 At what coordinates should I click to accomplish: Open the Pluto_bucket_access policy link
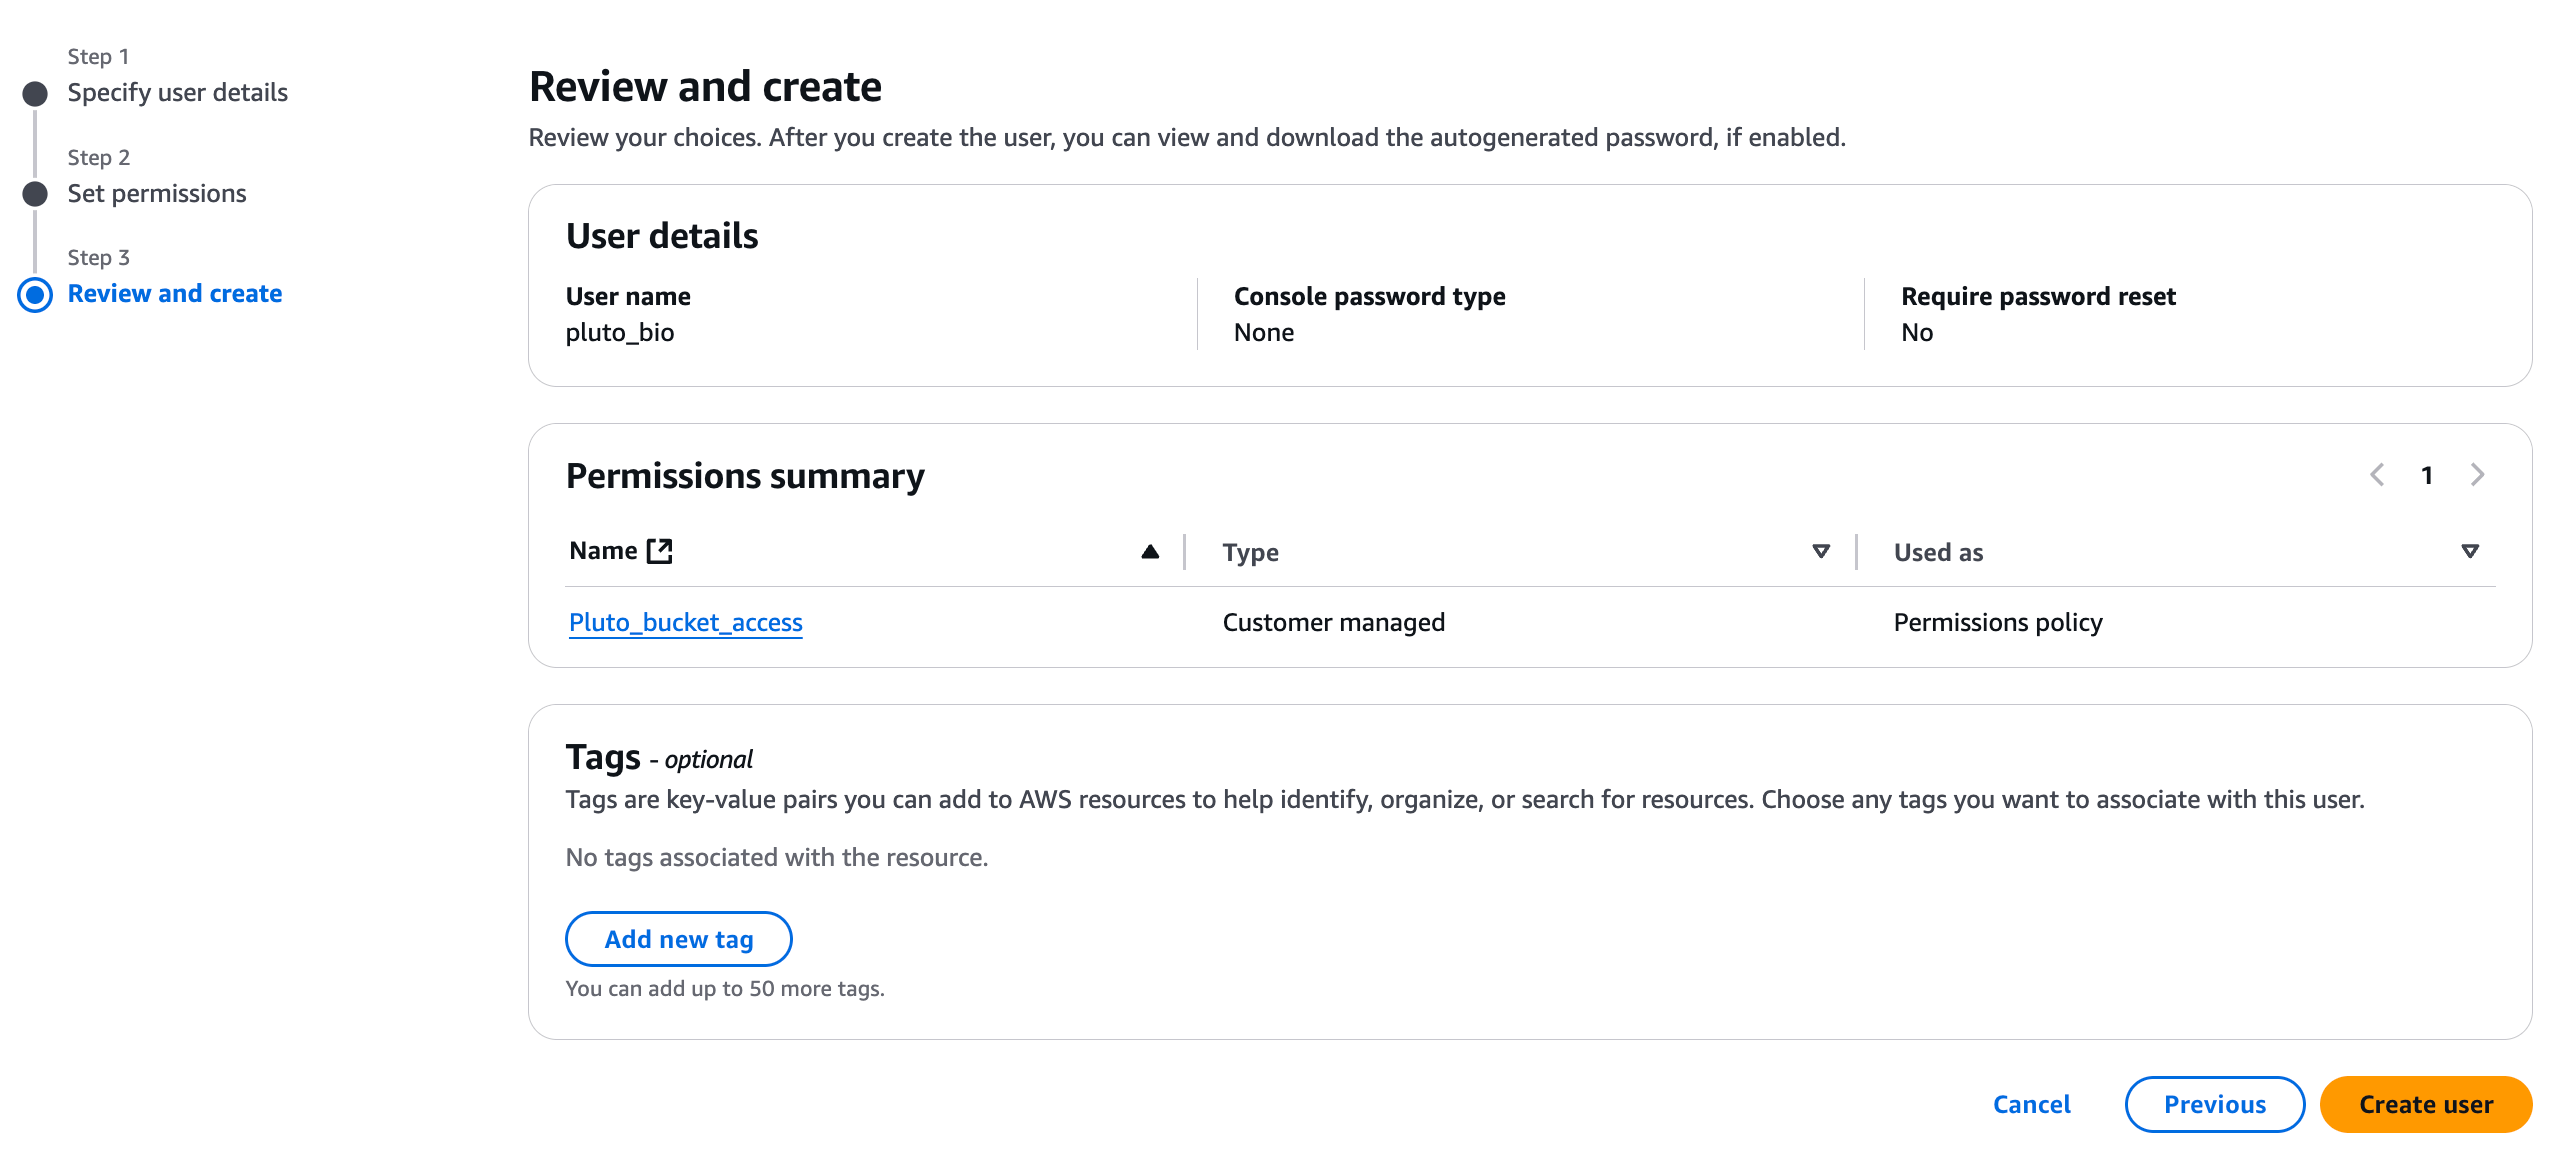685,622
